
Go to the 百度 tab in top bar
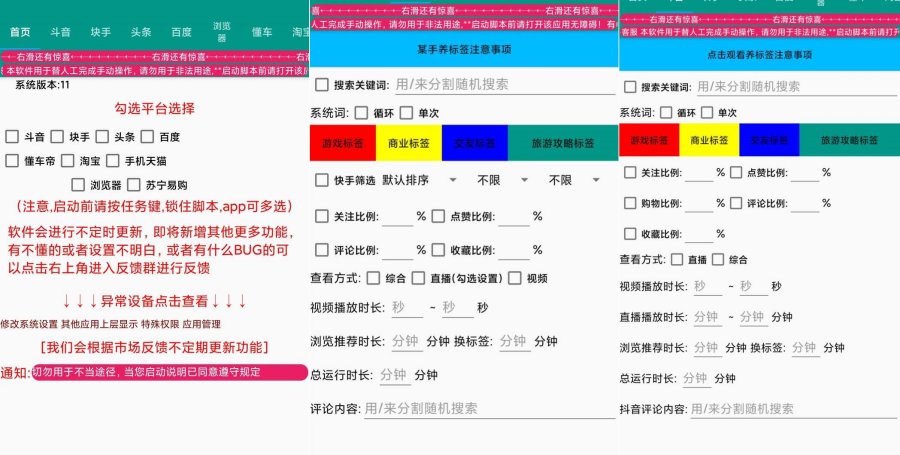tap(181, 32)
